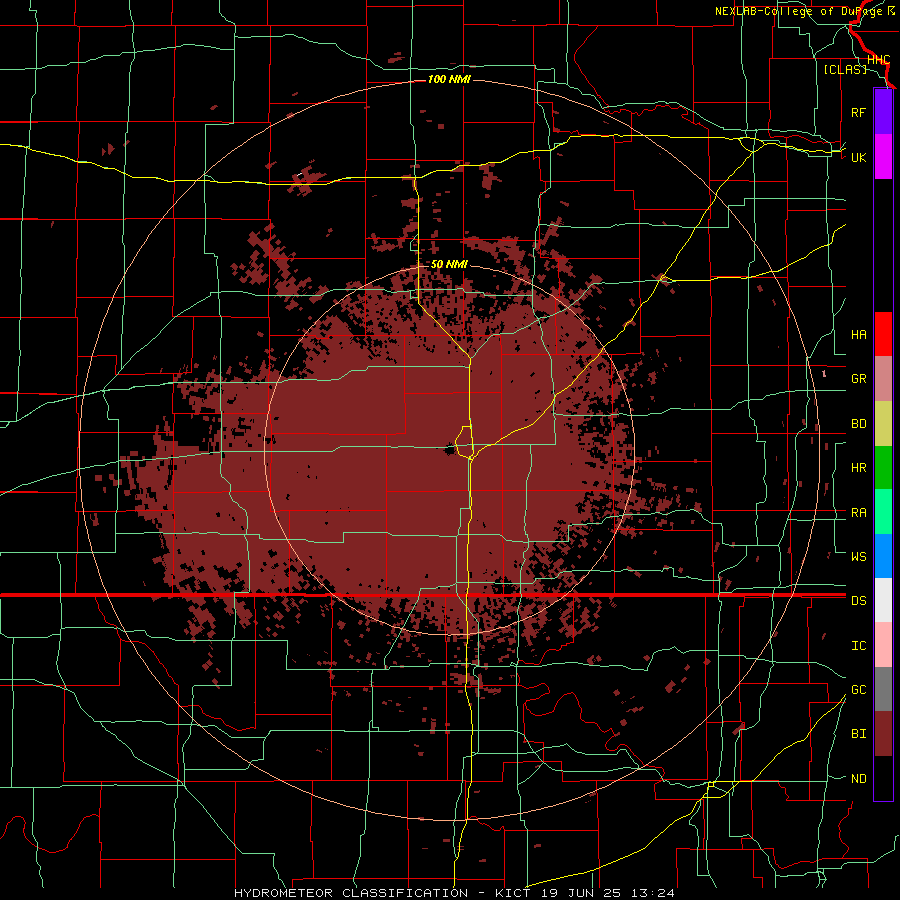Select the light pink IC legend swatch
The image size is (900, 900).
pyautogui.click(x=883, y=645)
